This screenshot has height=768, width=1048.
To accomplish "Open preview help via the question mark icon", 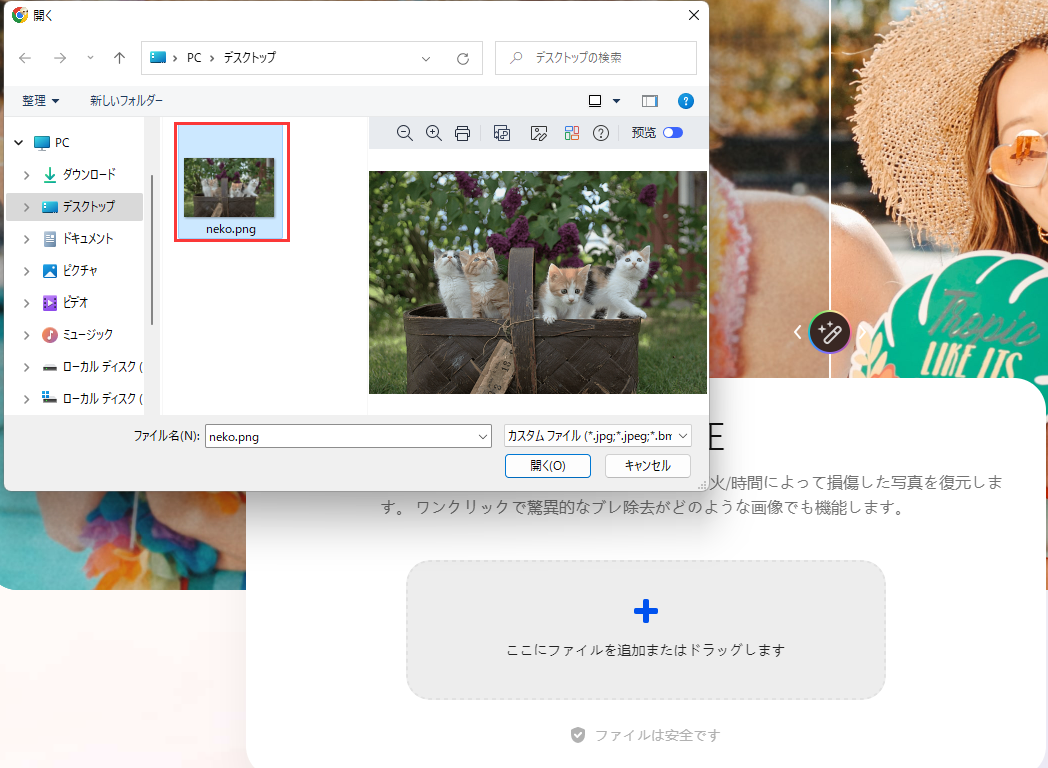I will (x=600, y=132).
